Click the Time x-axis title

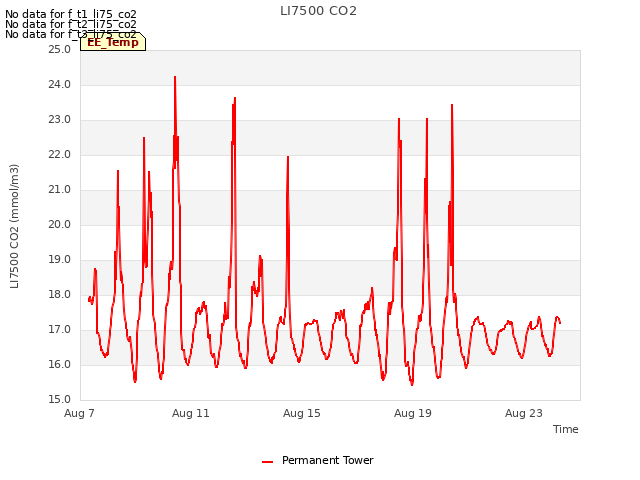[565, 429]
